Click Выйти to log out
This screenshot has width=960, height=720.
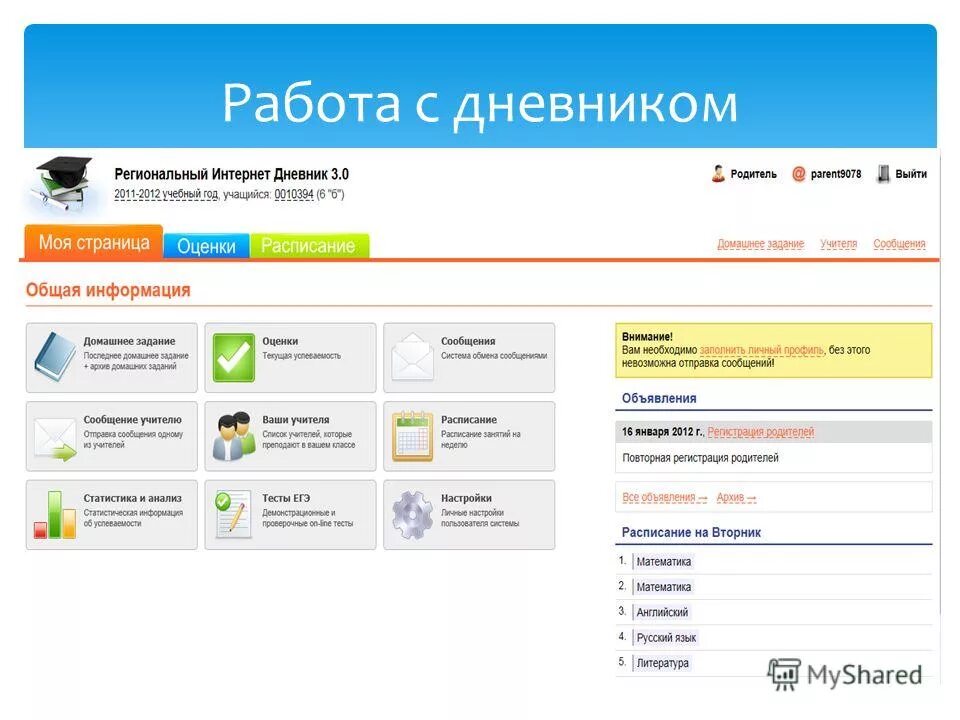[911, 174]
